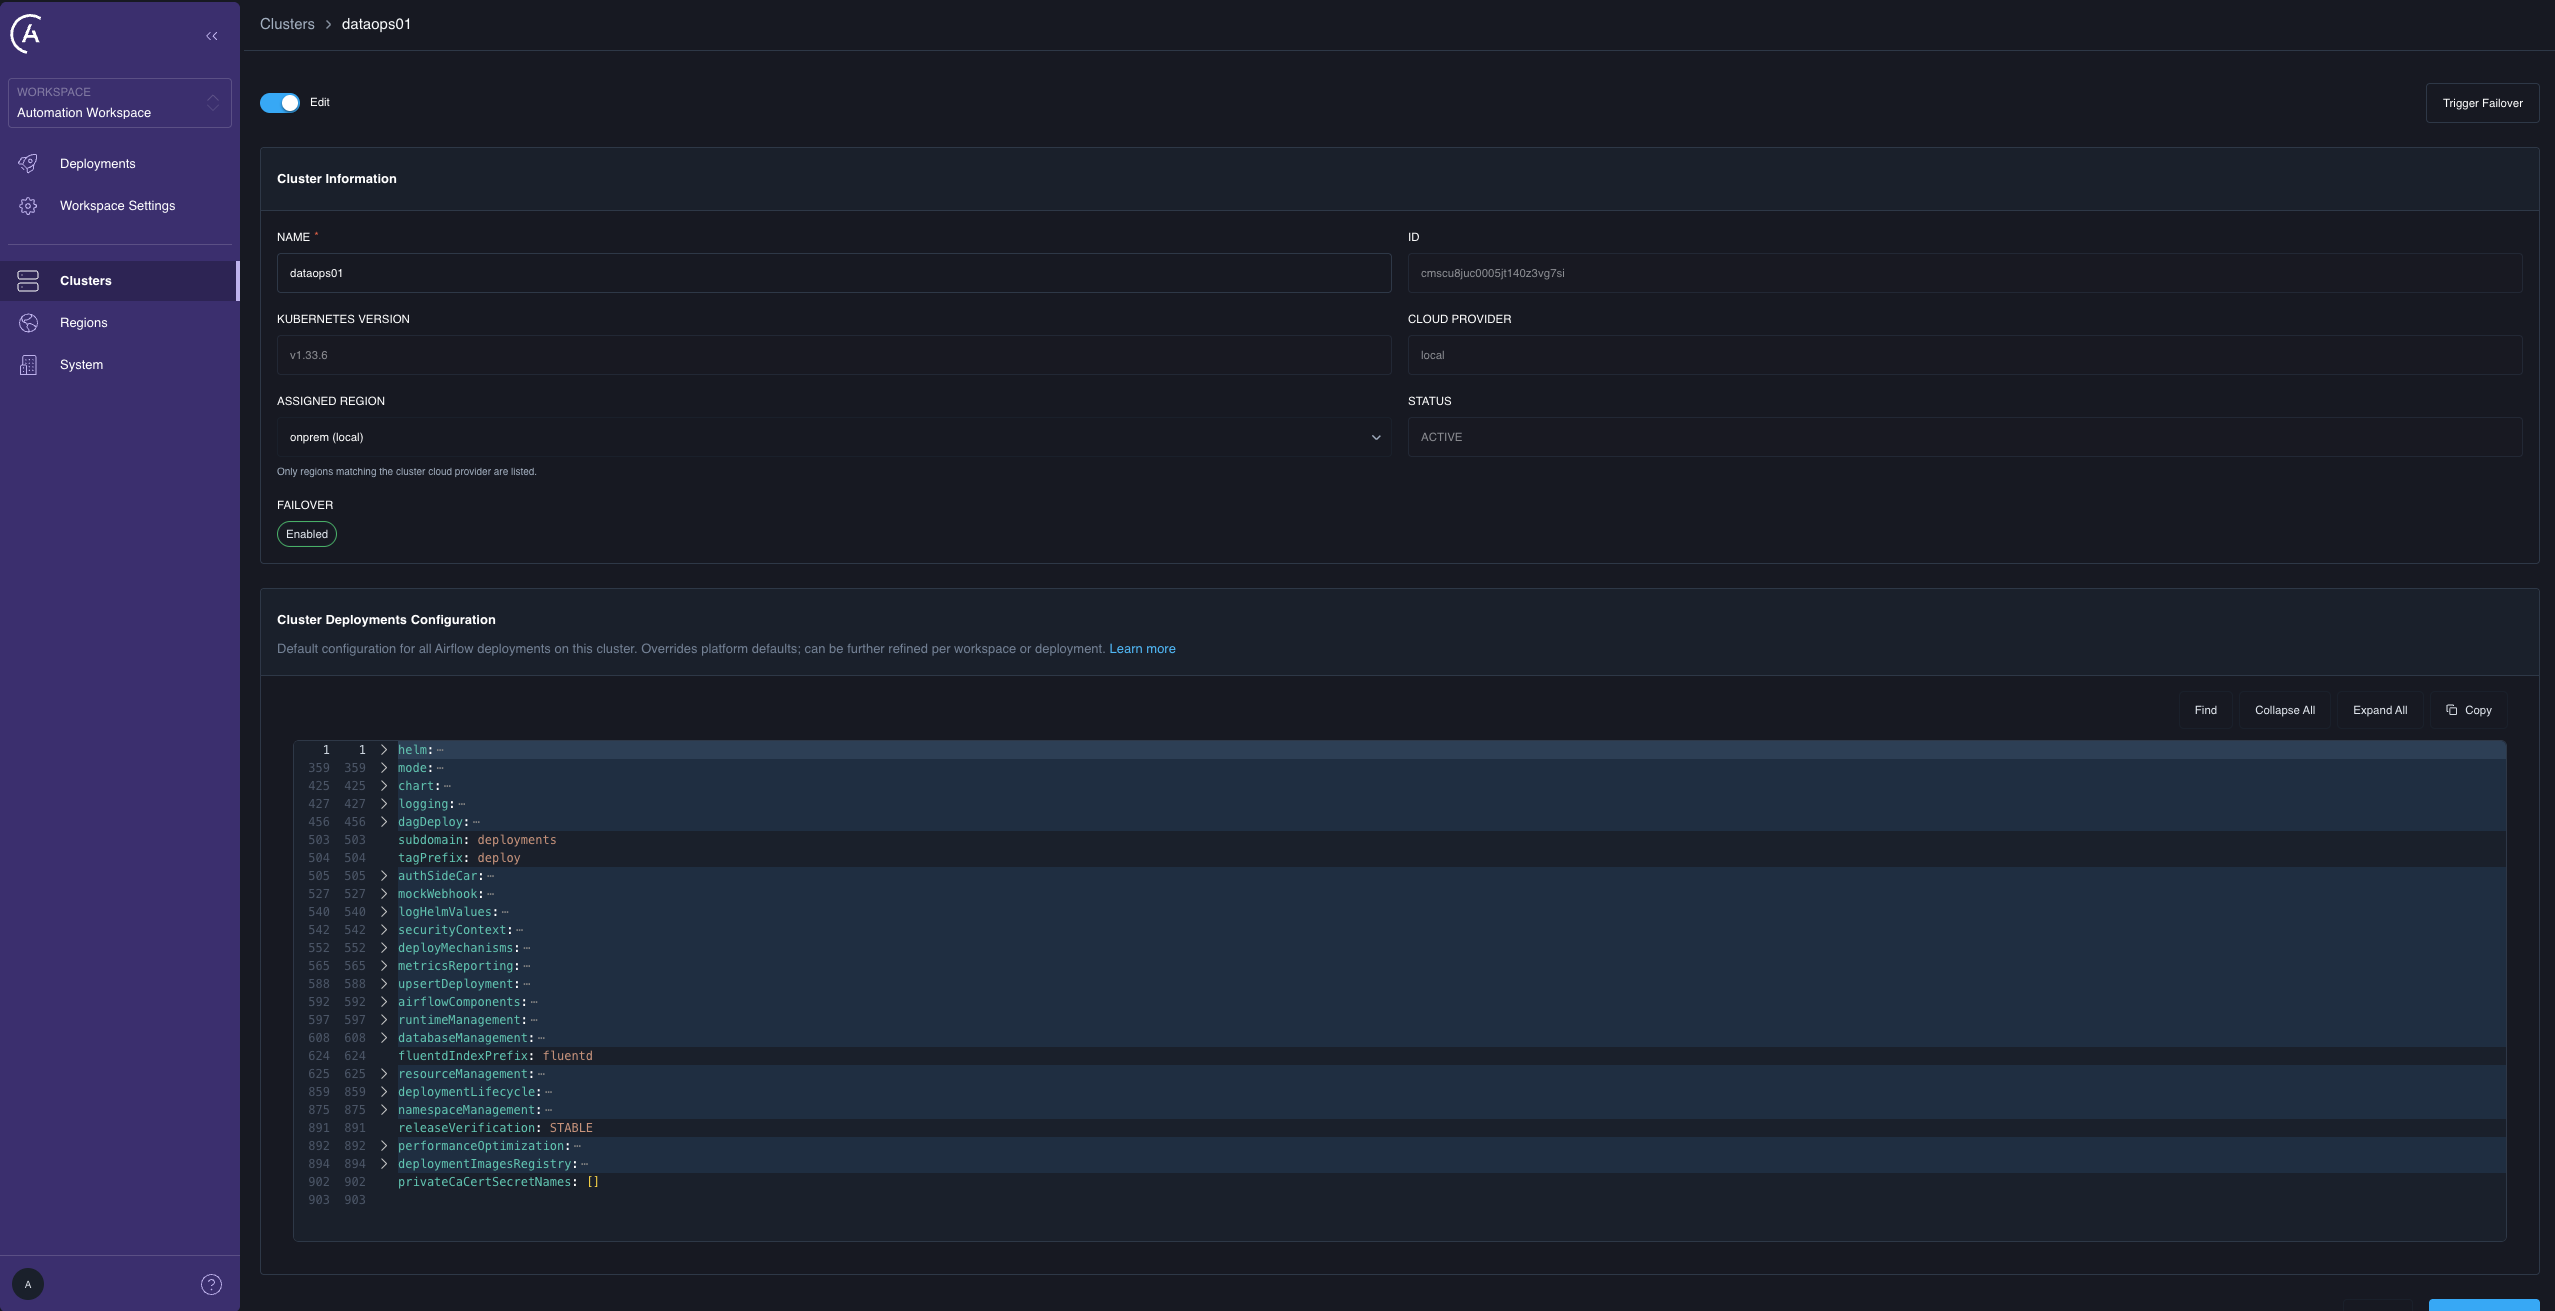Click the releaseVerification: STABLE line
2555x1311 pixels.
(x=495, y=1128)
